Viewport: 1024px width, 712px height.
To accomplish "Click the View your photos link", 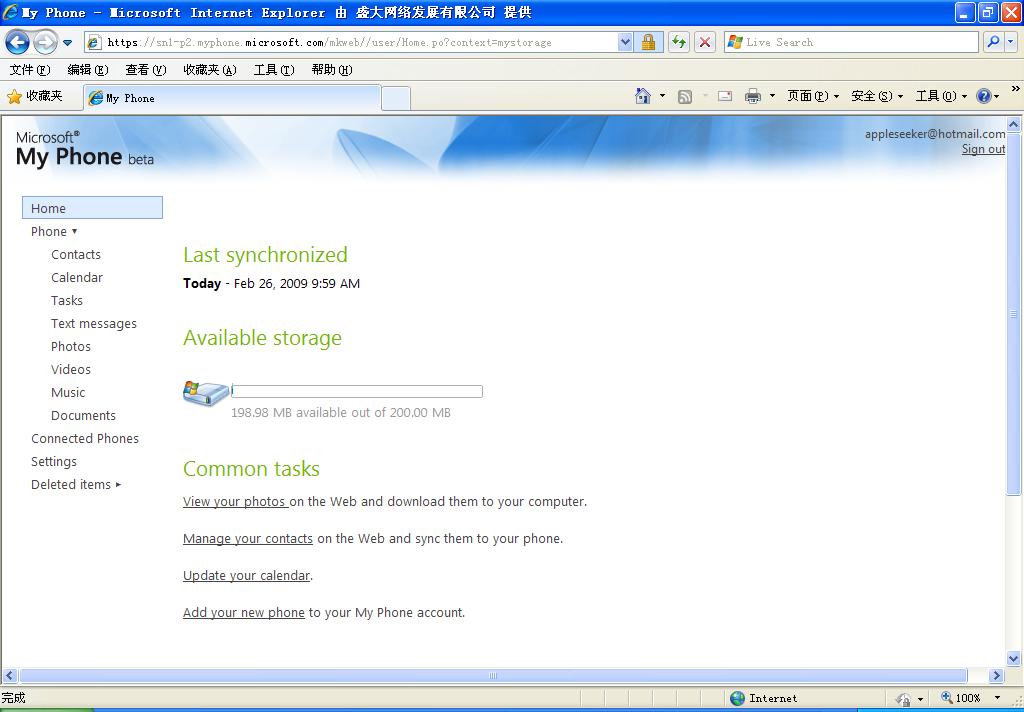I will click(x=235, y=502).
